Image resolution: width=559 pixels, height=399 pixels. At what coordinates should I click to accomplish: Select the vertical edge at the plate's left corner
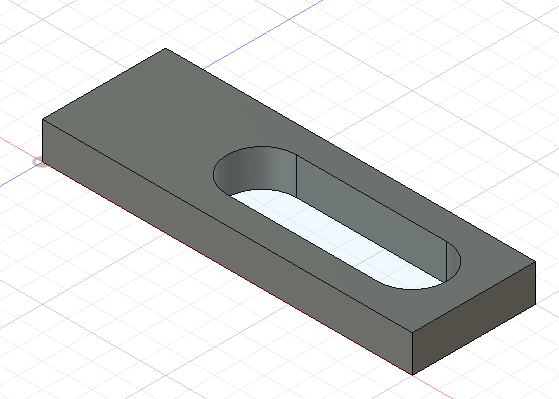pos(43,140)
